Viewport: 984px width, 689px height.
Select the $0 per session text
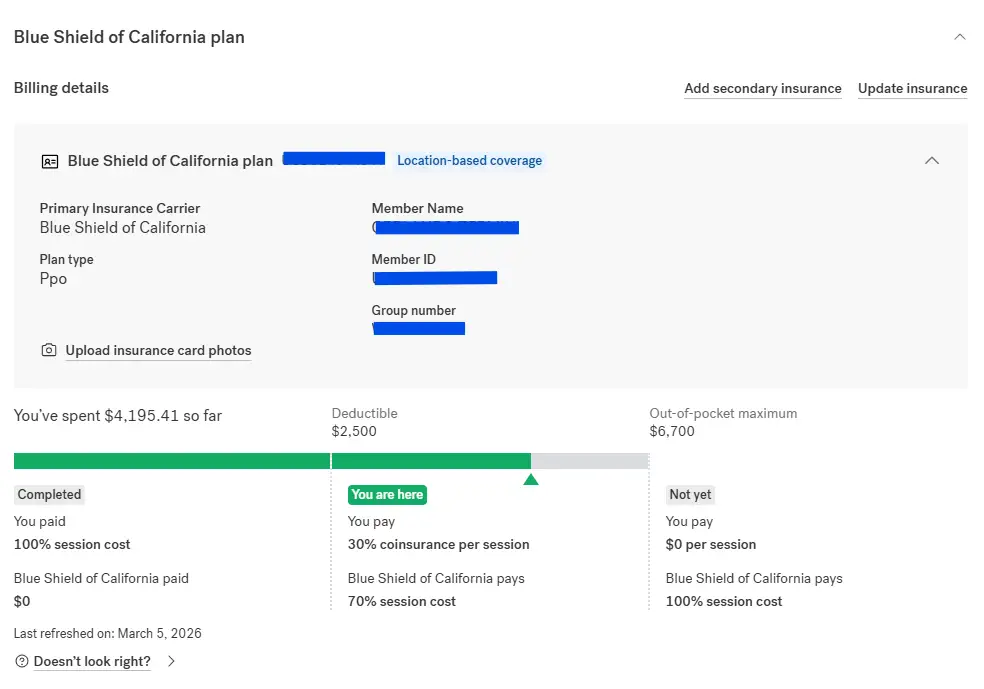pos(711,545)
